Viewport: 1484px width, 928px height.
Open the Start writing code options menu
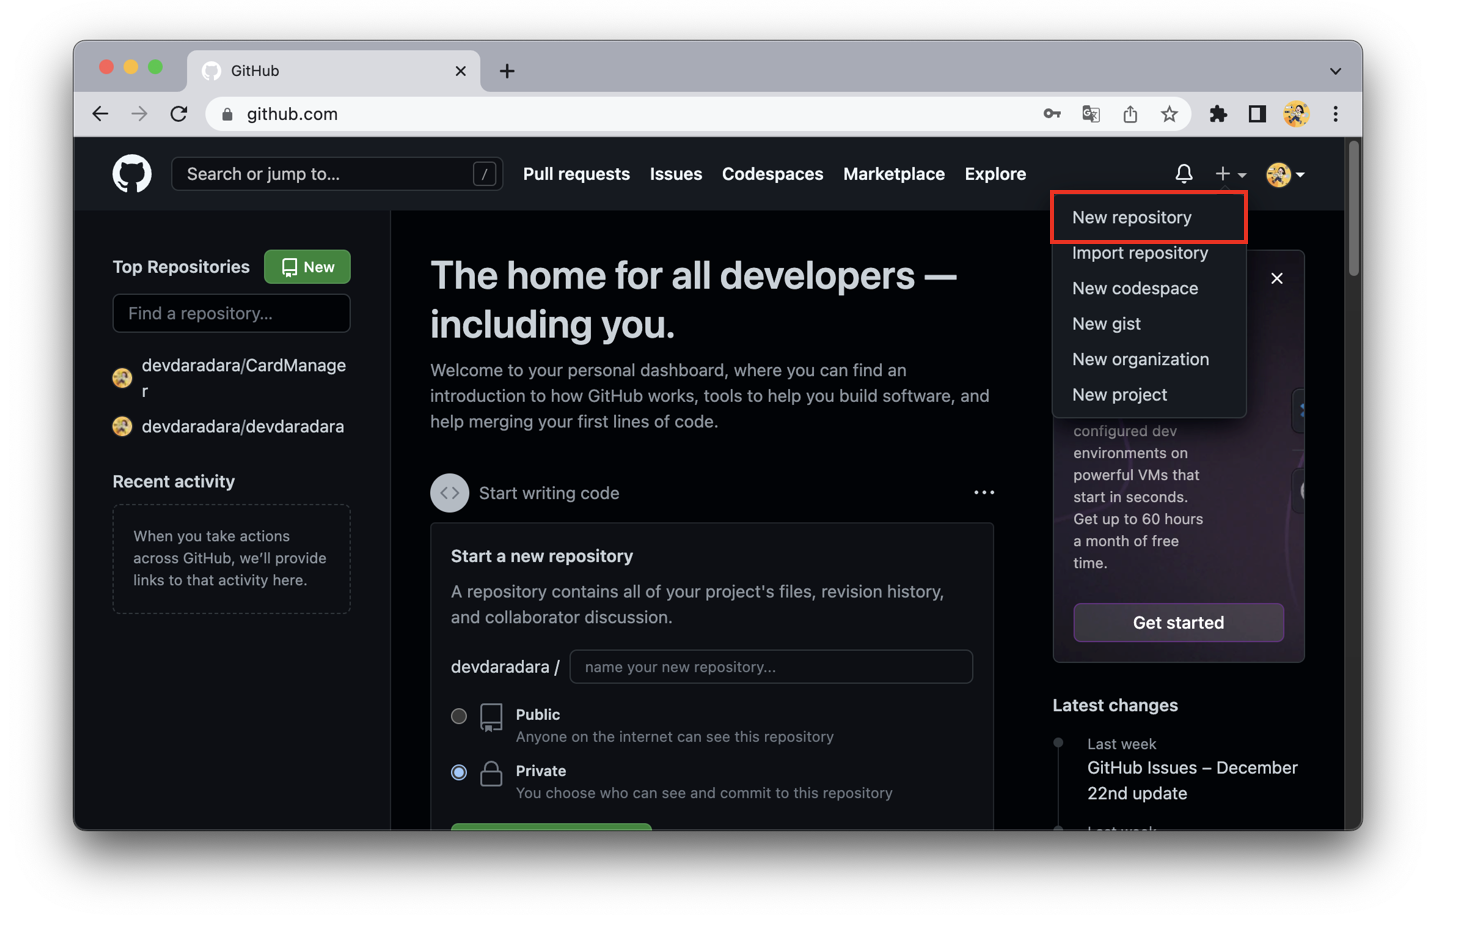[984, 493]
